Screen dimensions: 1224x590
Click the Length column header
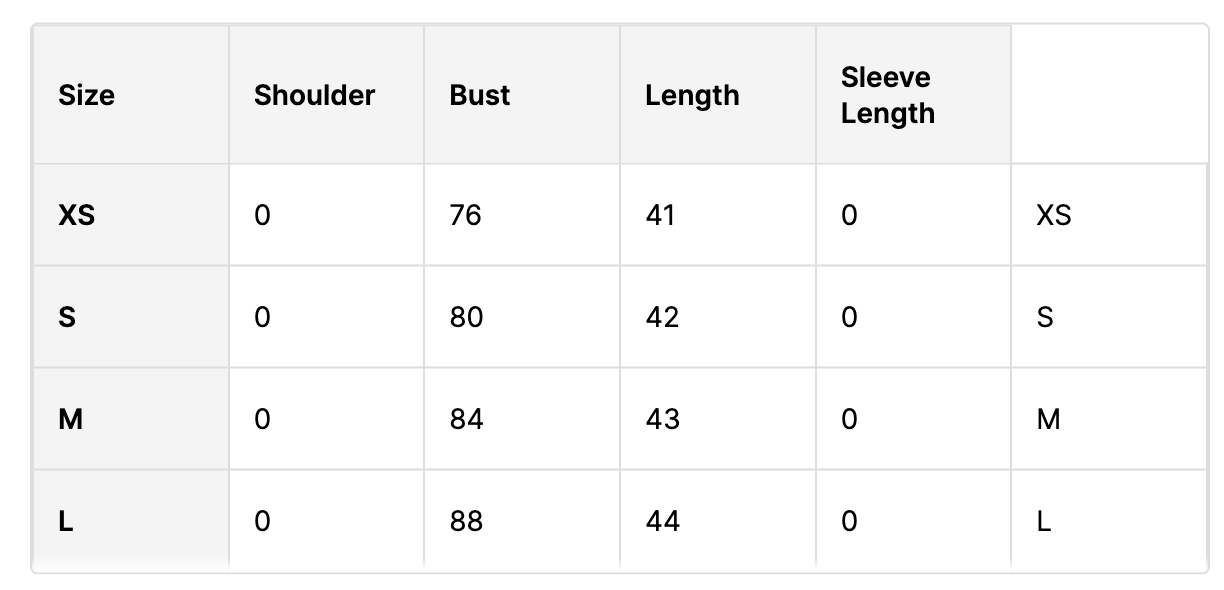click(692, 95)
